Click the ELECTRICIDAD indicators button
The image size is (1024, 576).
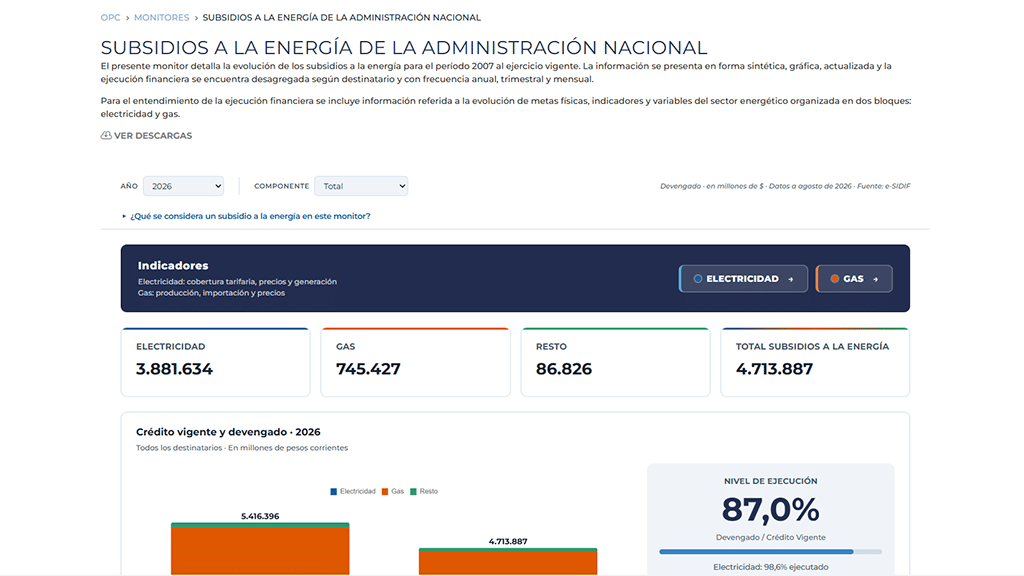(x=743, y=279)
